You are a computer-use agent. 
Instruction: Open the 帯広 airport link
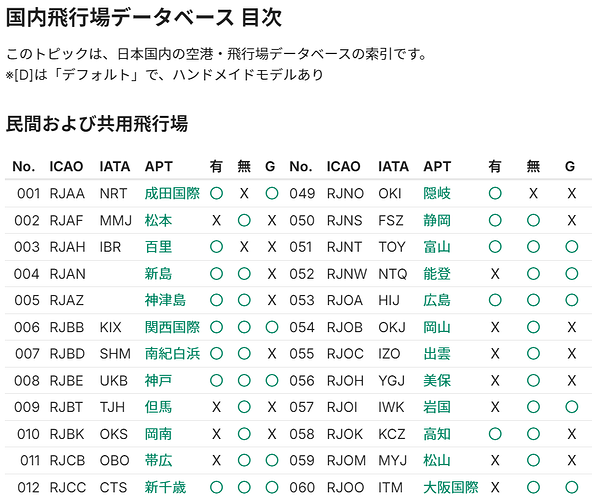click(158, 461)
